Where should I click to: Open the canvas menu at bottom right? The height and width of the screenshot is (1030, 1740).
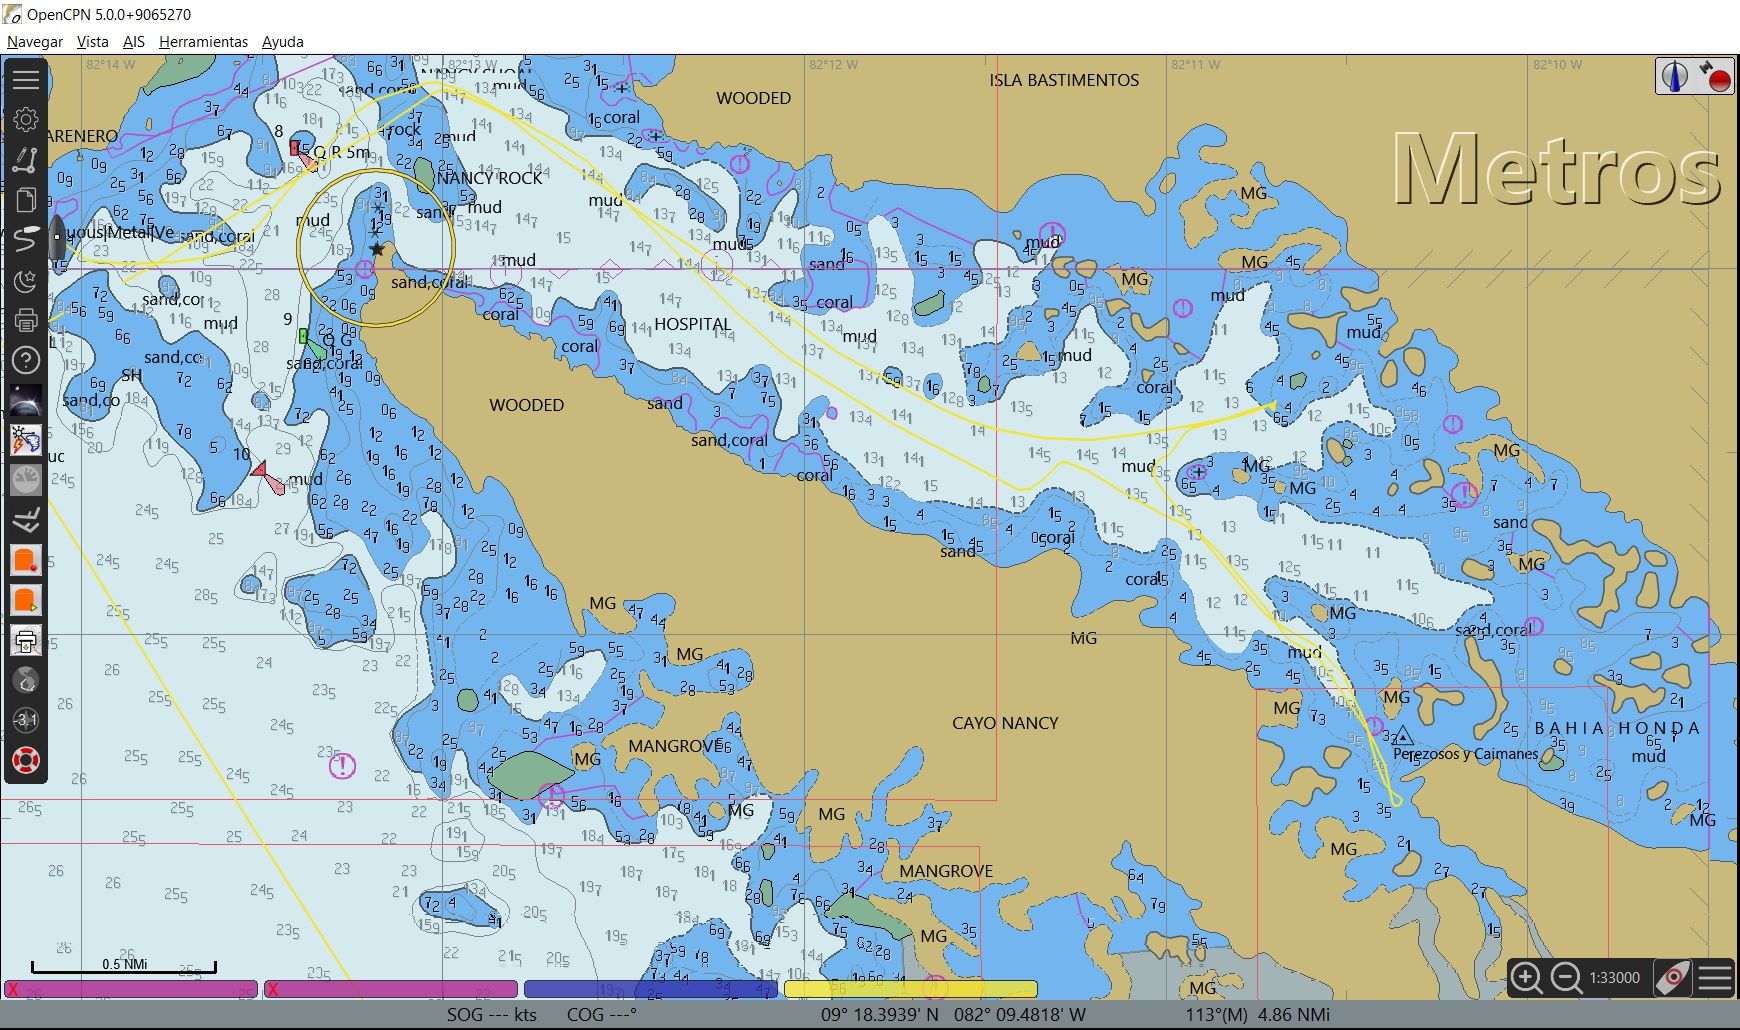[1715, 977]
